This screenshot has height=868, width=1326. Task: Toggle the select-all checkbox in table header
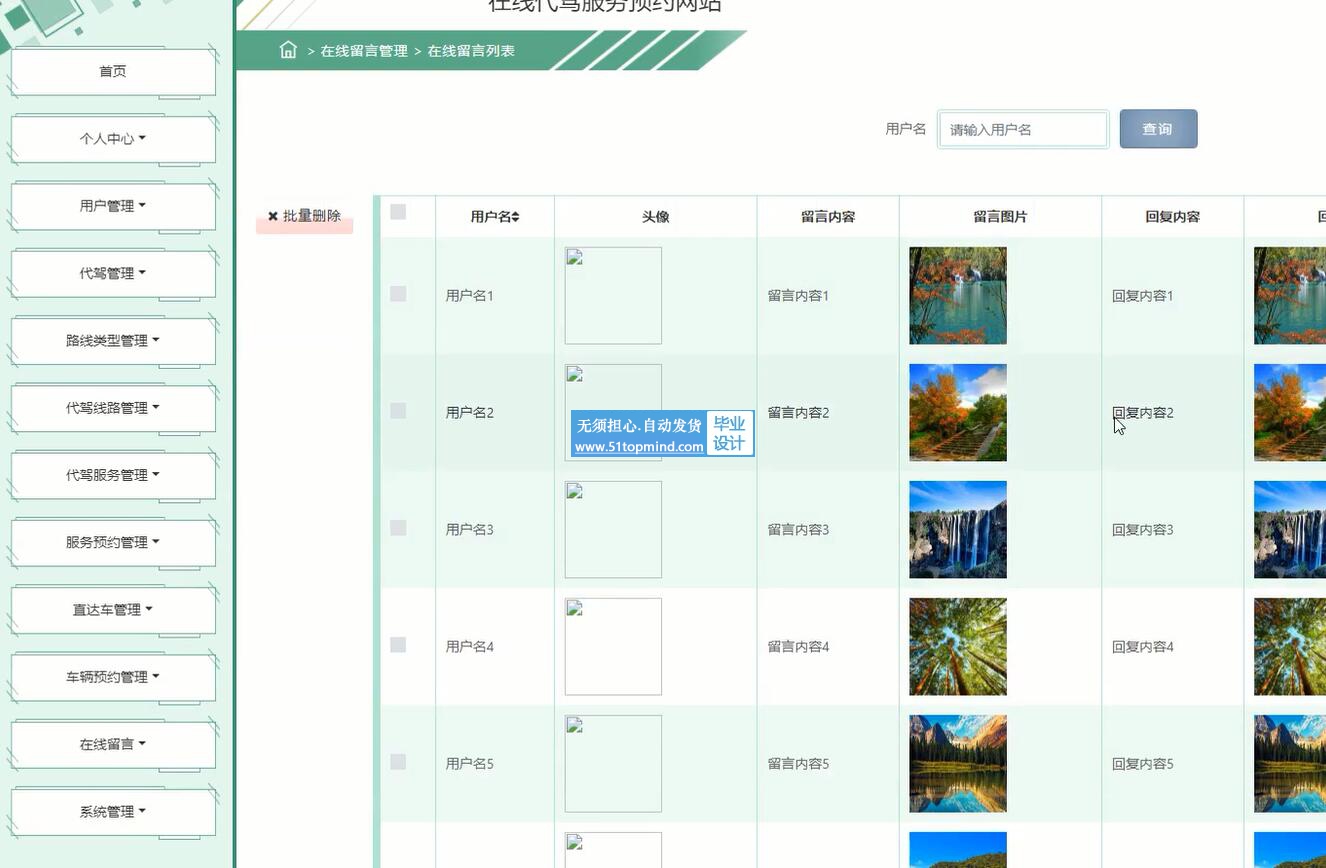398,212
